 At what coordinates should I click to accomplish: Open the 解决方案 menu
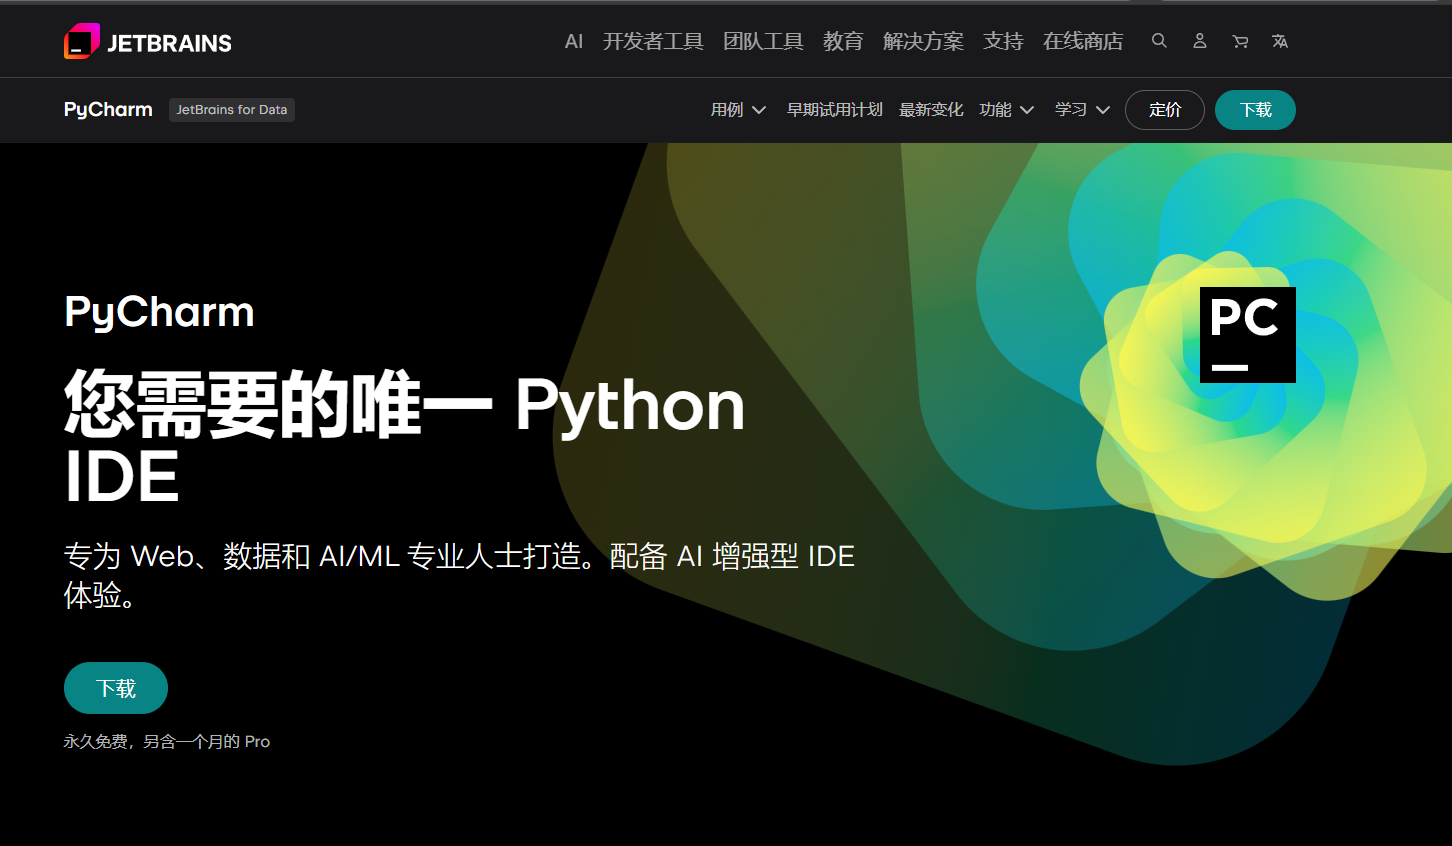923,41
